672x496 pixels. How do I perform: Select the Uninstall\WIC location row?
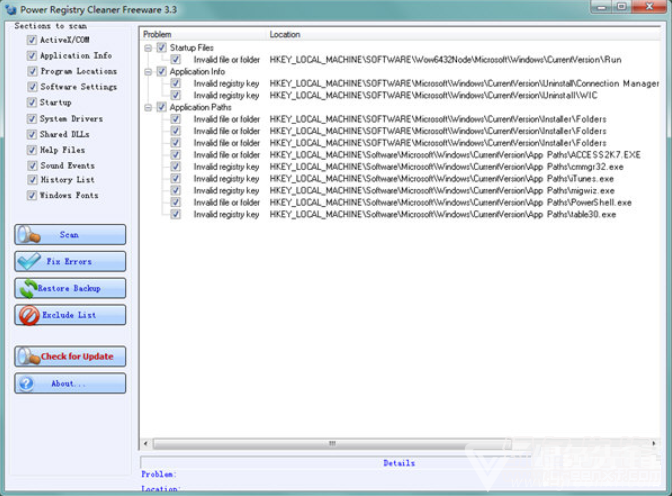pyautogui.click(x=433, y=95)
